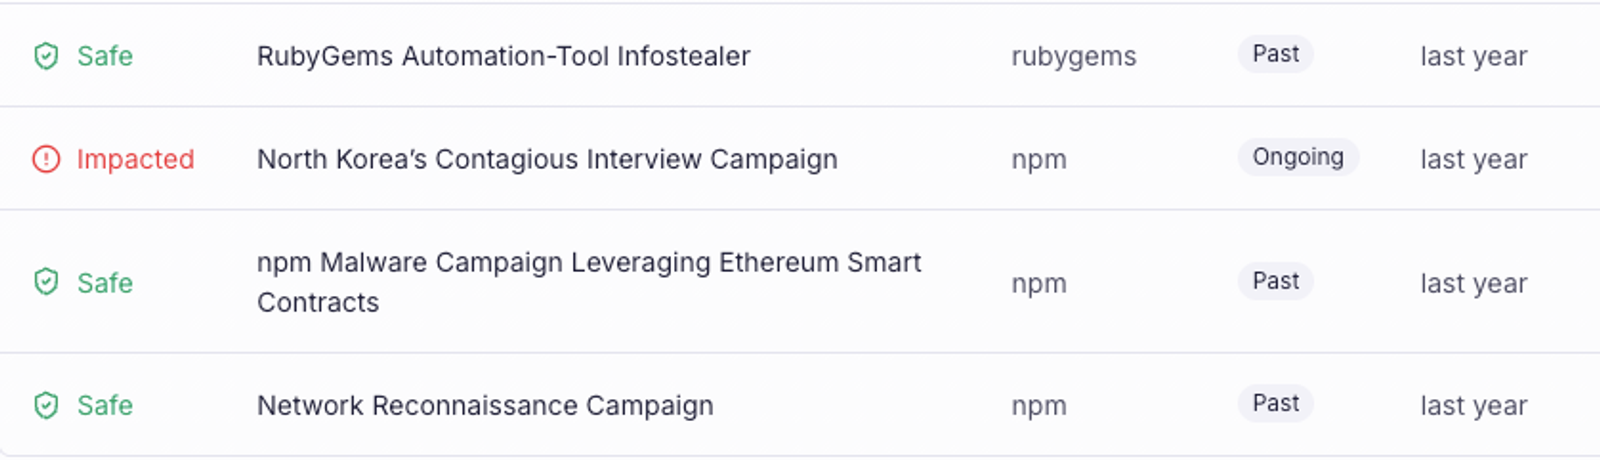Open North Korea's Contagious Interview Campaign
The height and width of the screenshot is (460, 1600).
point(547,159)
